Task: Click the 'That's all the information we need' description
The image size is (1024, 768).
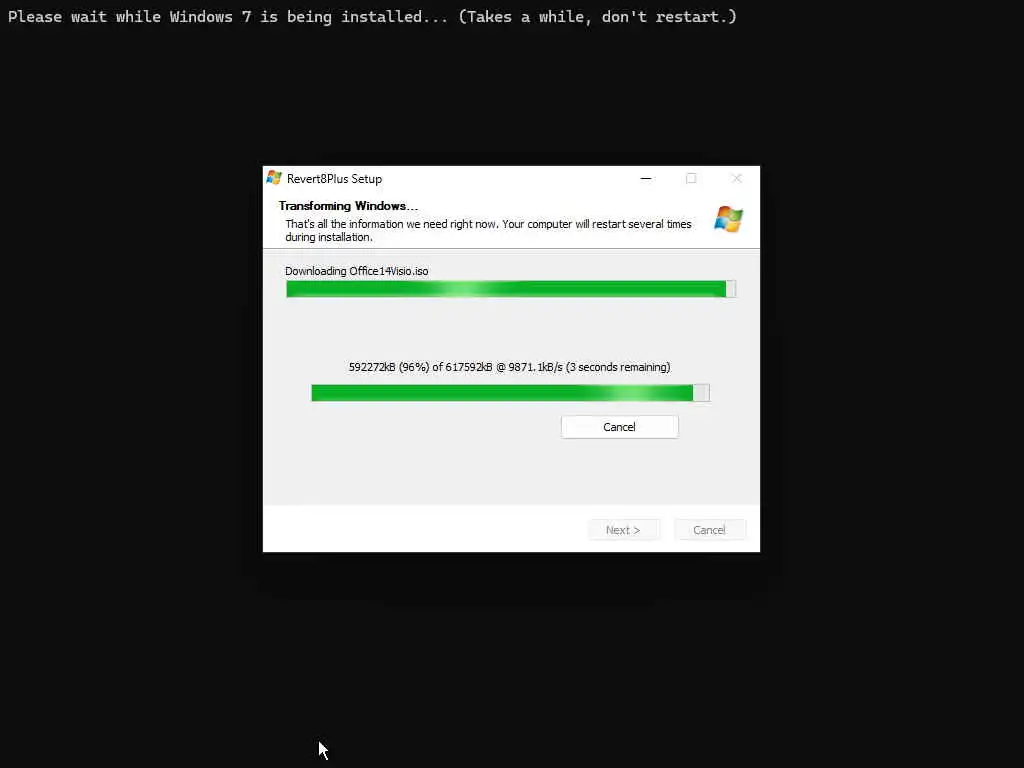Action: tap(488, 231)
